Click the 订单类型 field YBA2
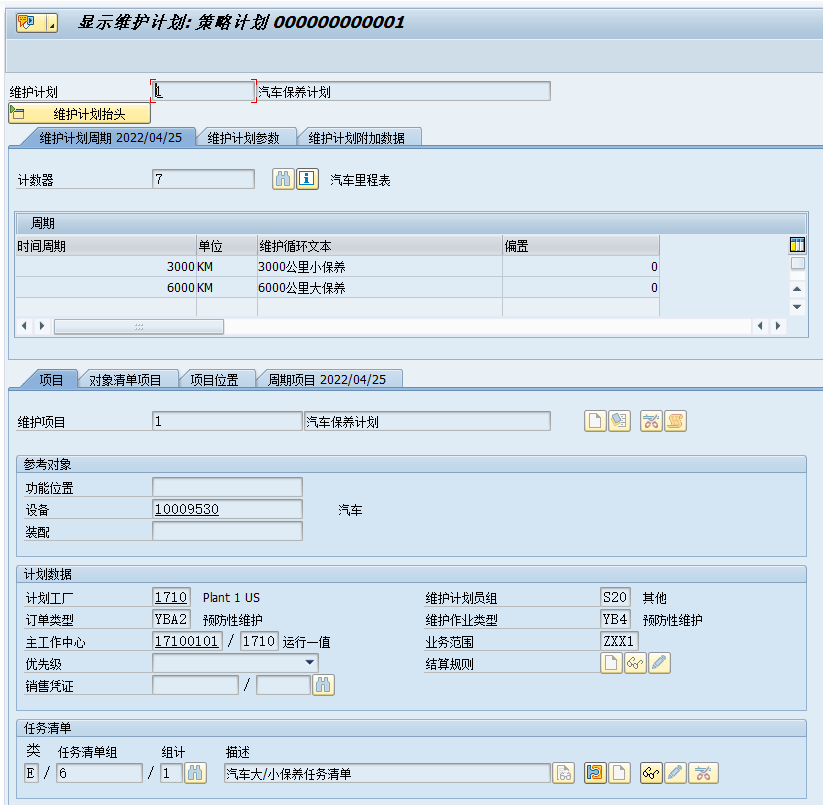 171,619
